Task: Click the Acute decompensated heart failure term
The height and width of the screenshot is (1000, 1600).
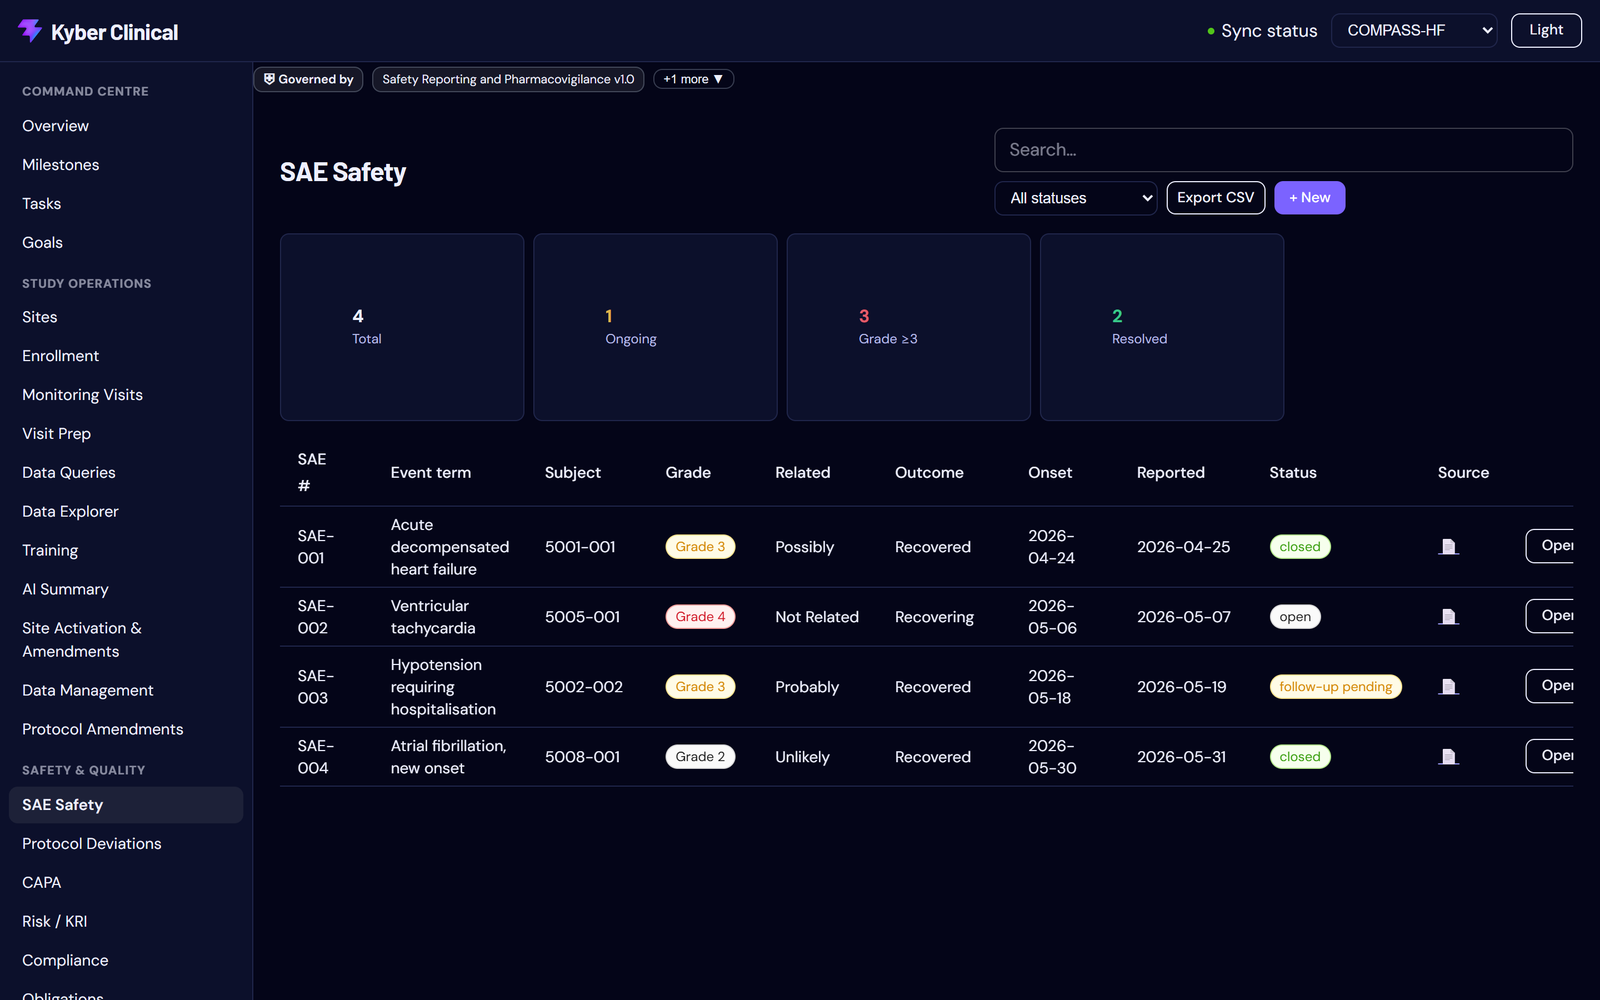Action: tap(450, 547)
